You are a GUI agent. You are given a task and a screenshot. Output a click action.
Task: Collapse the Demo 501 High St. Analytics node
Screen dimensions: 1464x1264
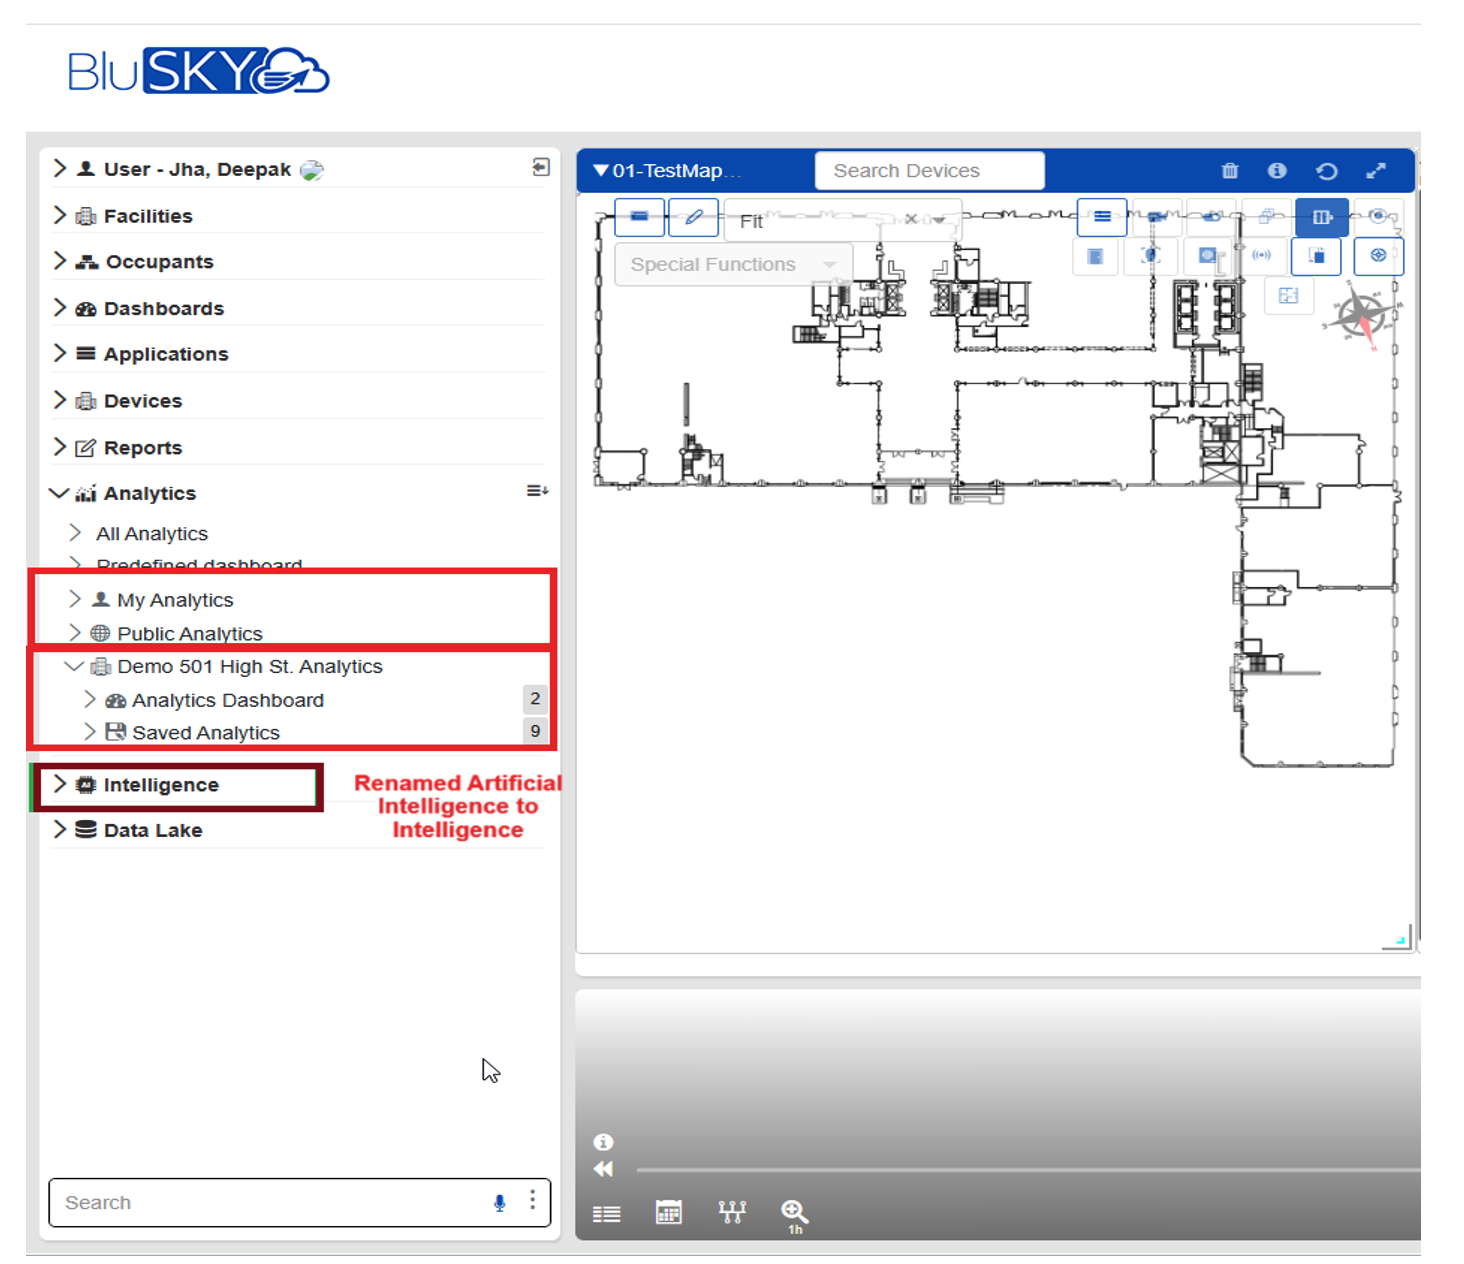74,666
